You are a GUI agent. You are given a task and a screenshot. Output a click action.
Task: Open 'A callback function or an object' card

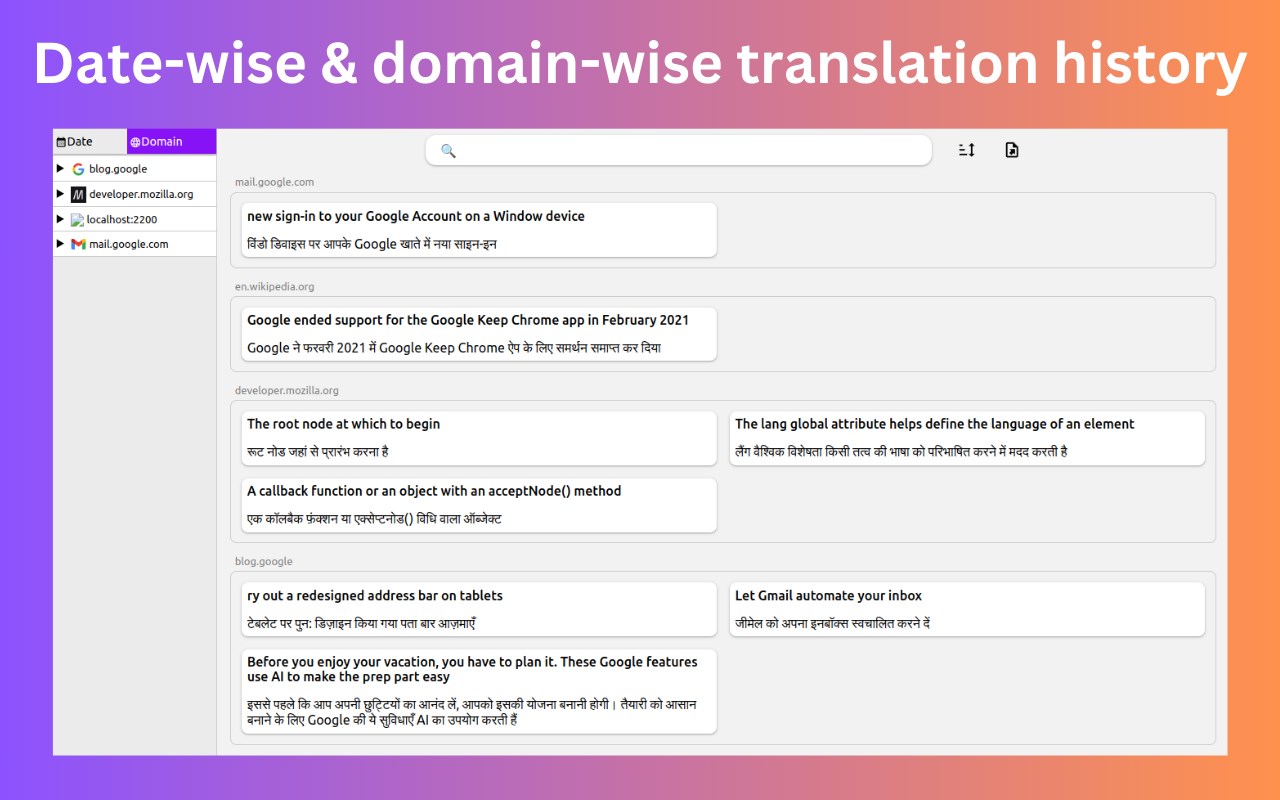point(479,505)
